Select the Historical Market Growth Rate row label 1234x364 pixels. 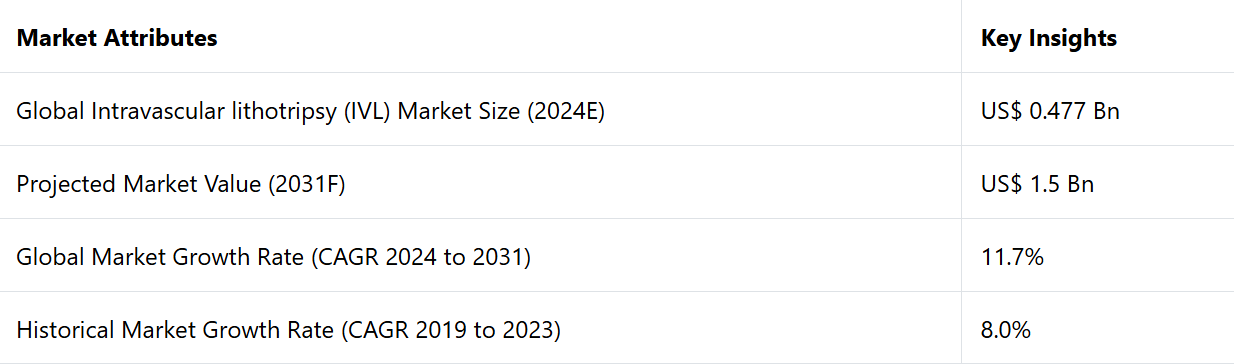(x=288, y=329)
